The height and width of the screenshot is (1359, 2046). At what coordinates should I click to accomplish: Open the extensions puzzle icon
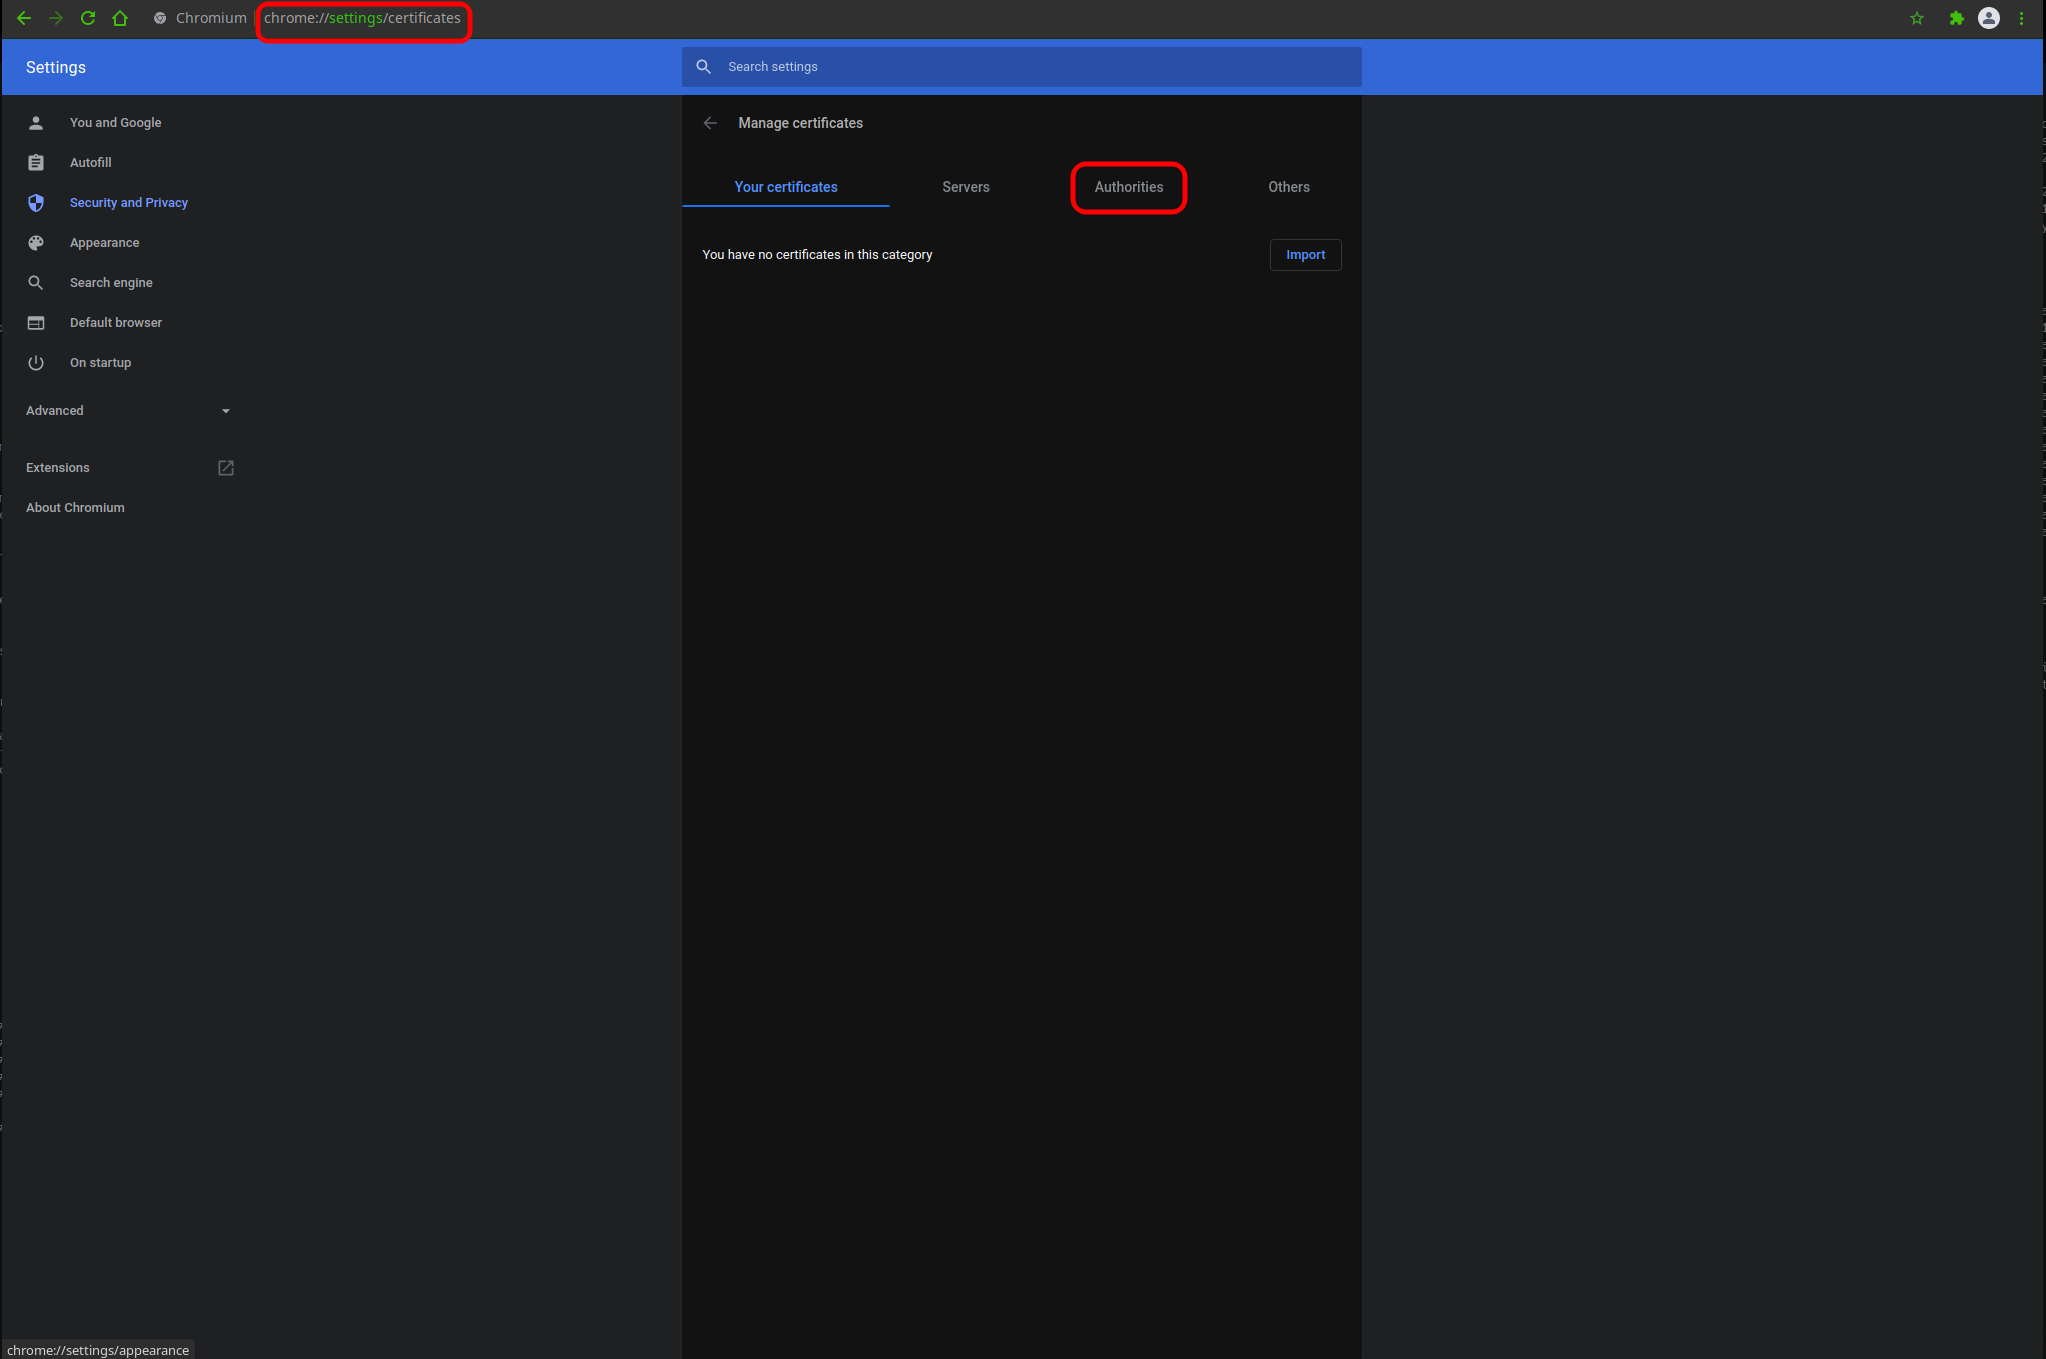pos(1956,18)
